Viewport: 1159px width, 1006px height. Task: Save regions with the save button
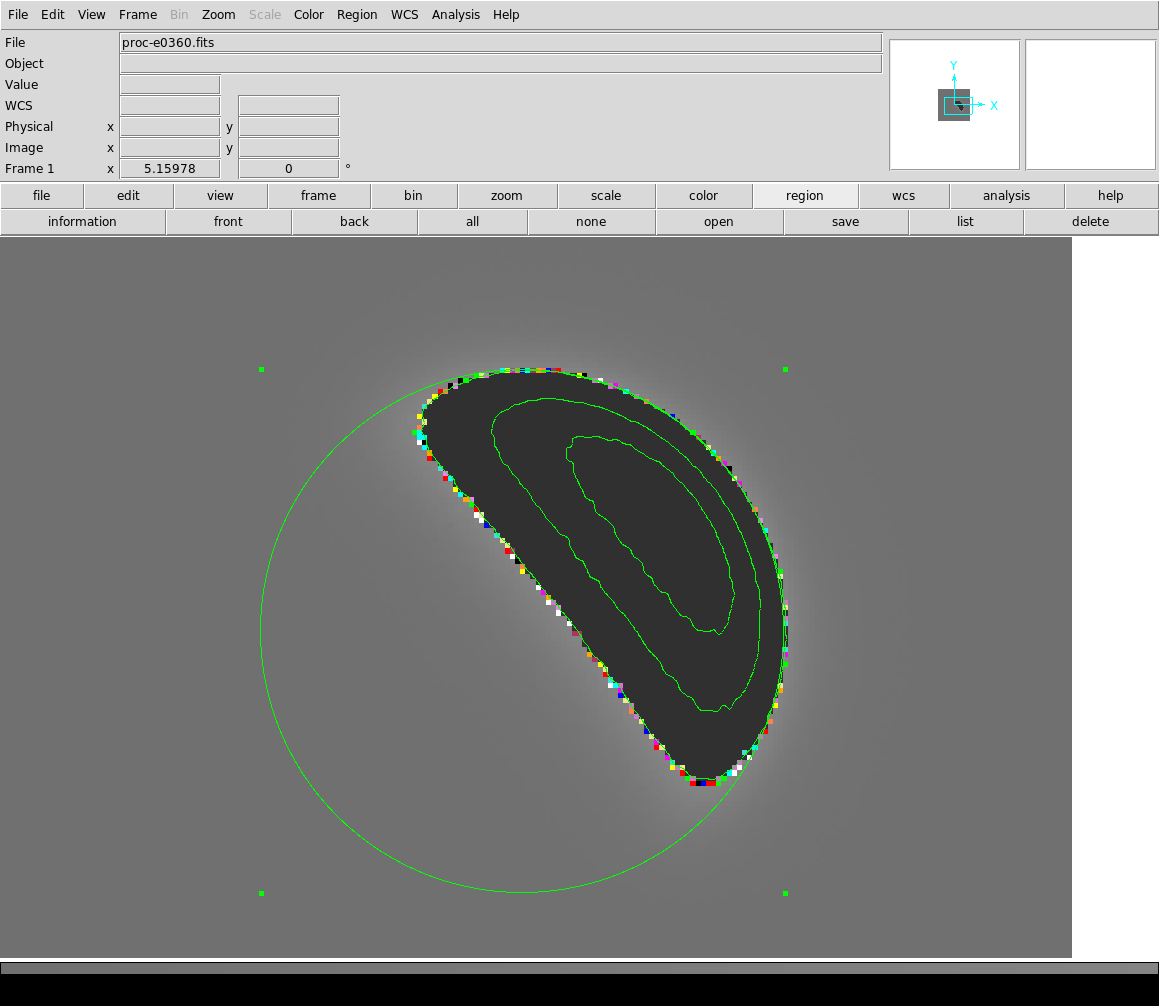845,222
